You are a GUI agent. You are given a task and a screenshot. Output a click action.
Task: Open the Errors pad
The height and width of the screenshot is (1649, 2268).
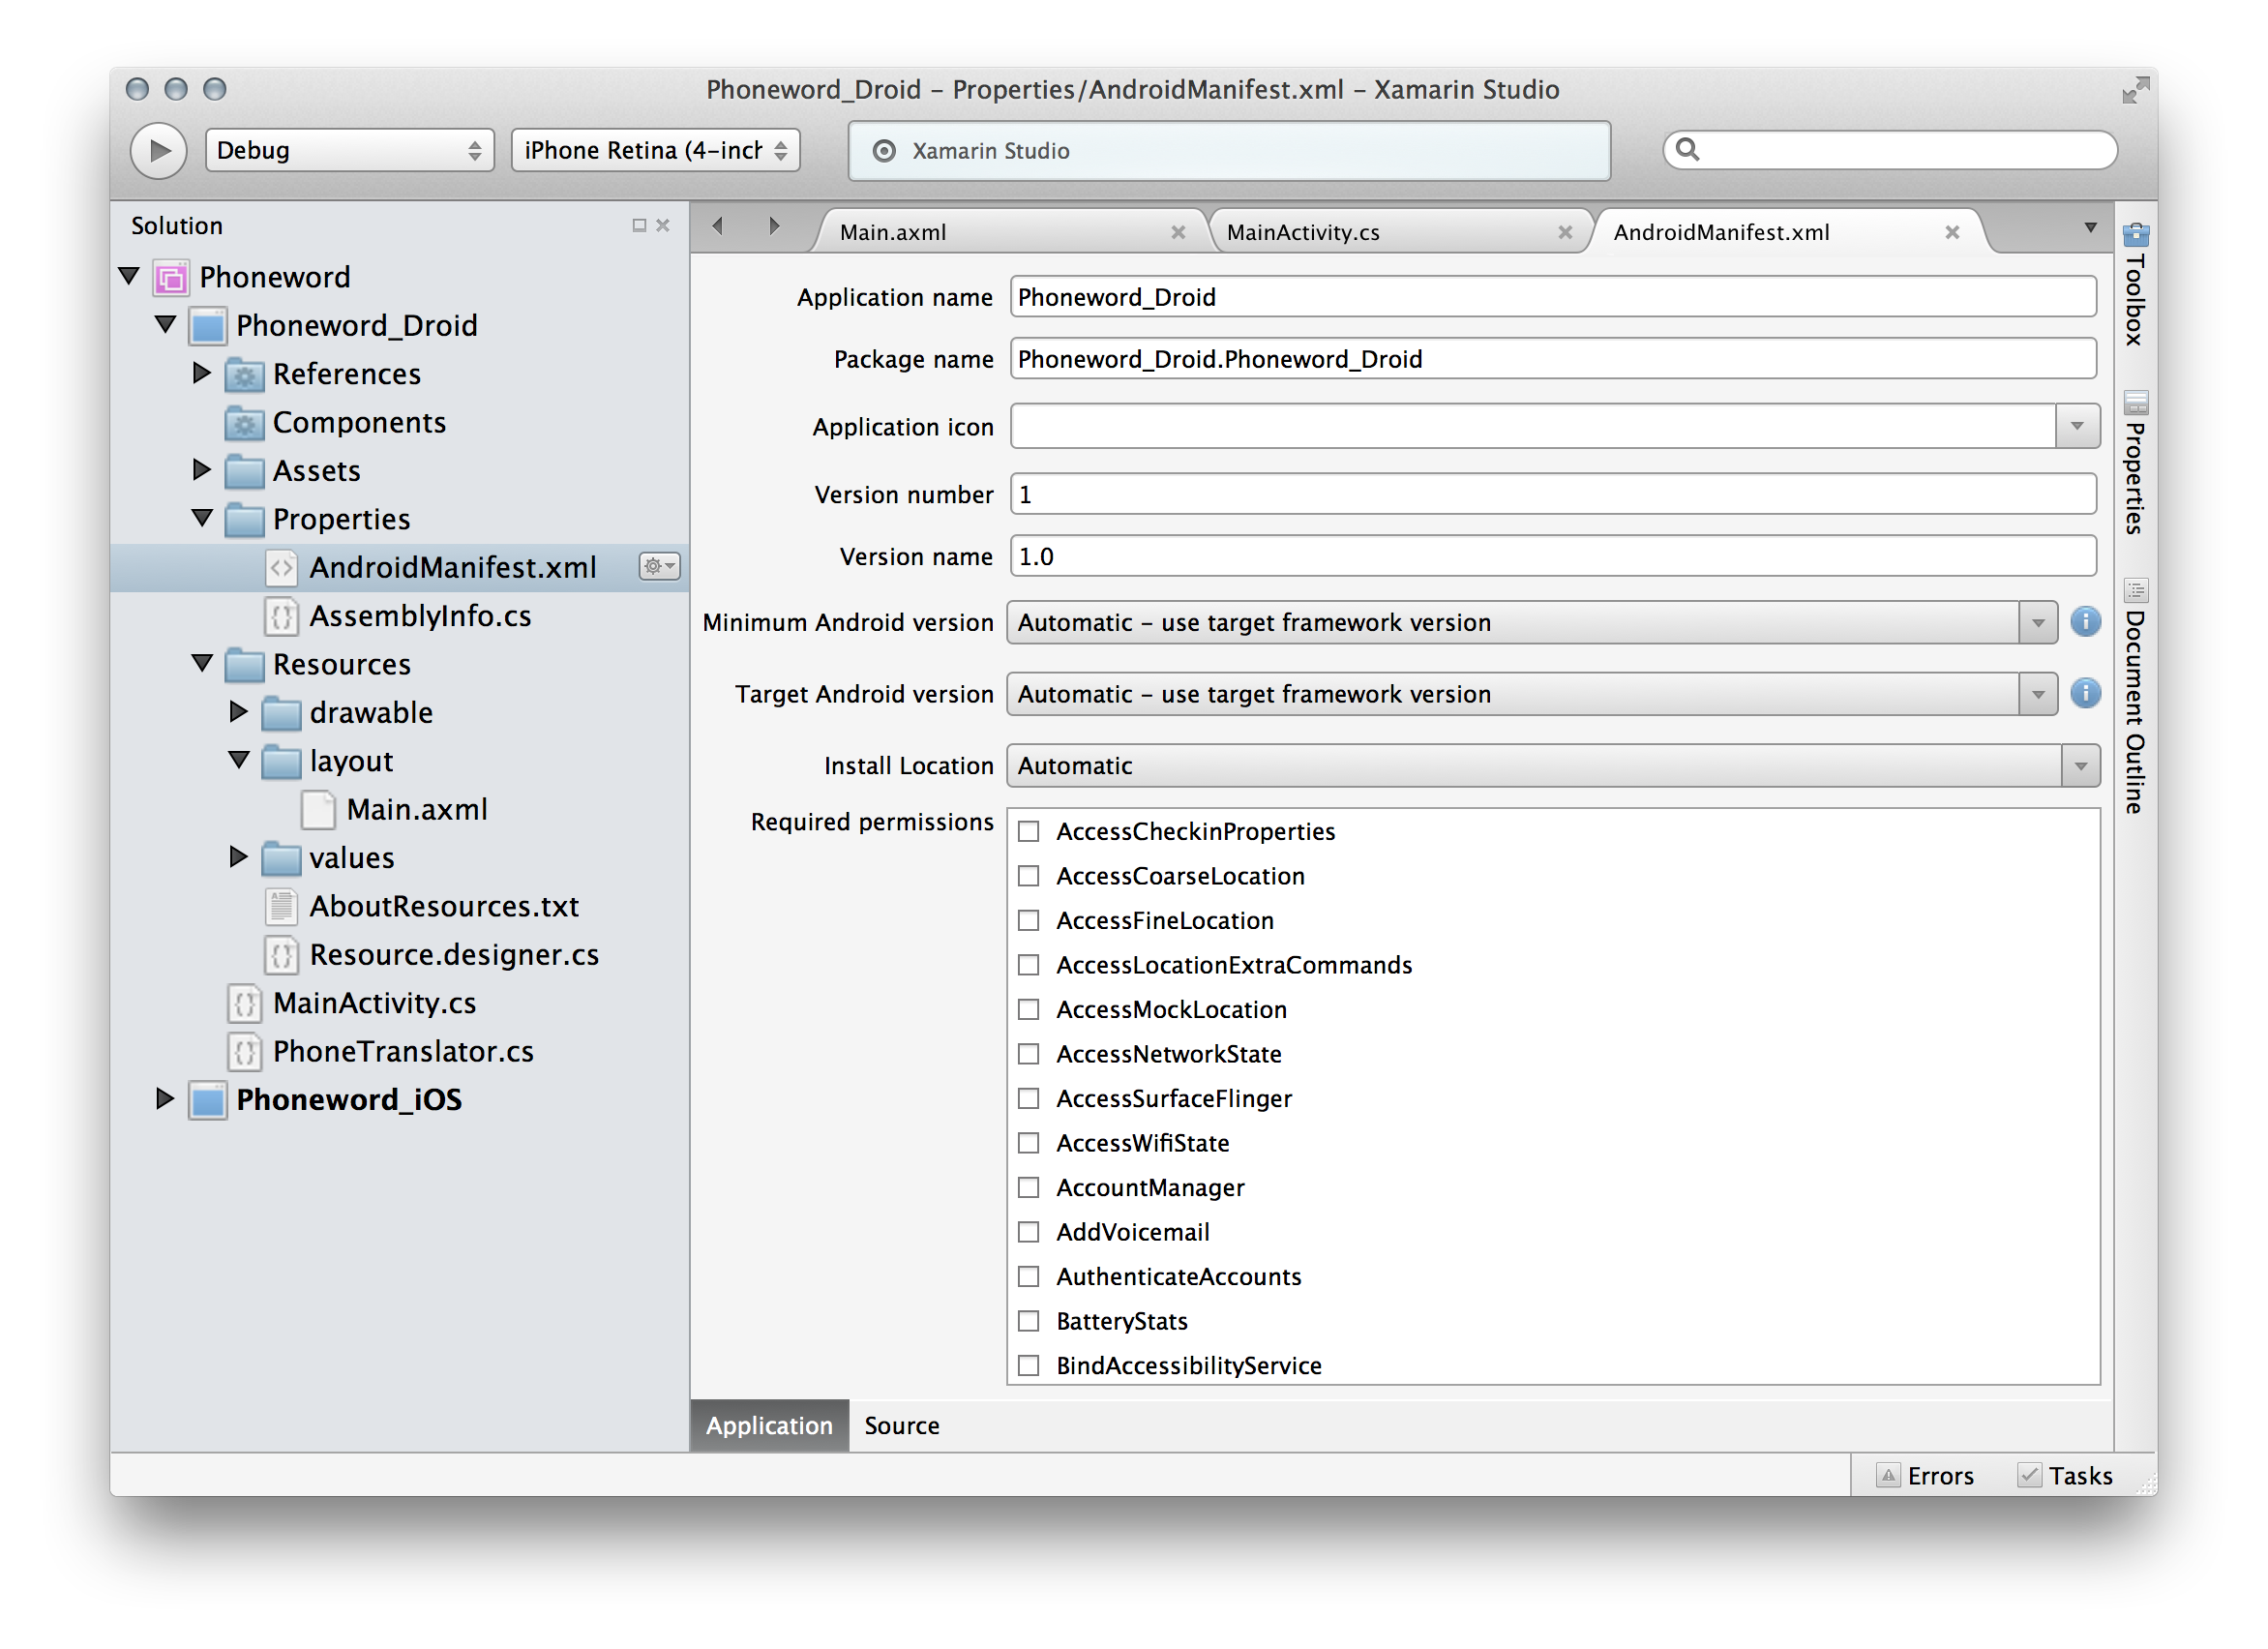point(1925,1475)
